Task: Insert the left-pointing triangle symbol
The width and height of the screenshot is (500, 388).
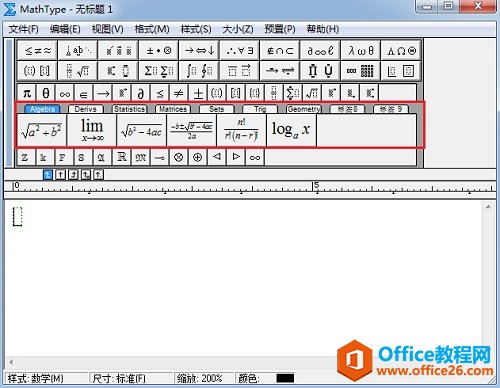Action: [x=217, y=157]
